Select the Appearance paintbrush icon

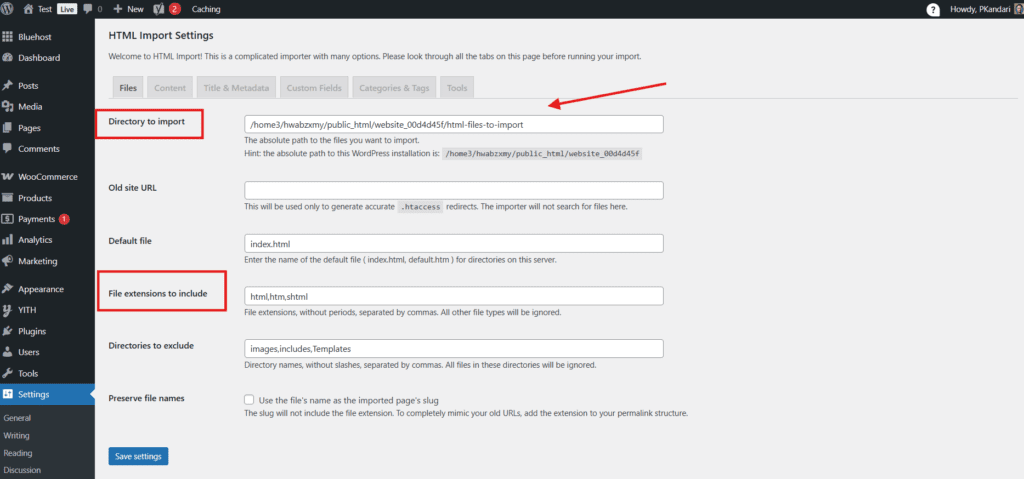point(8,289)
